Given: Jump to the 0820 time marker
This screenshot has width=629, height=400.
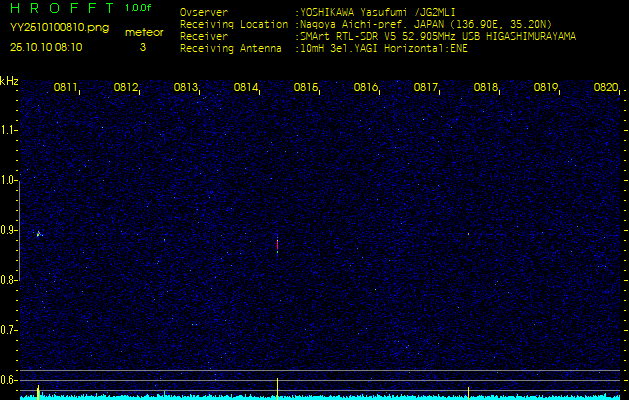Looking at the screenshot, I should coord(606,88).
